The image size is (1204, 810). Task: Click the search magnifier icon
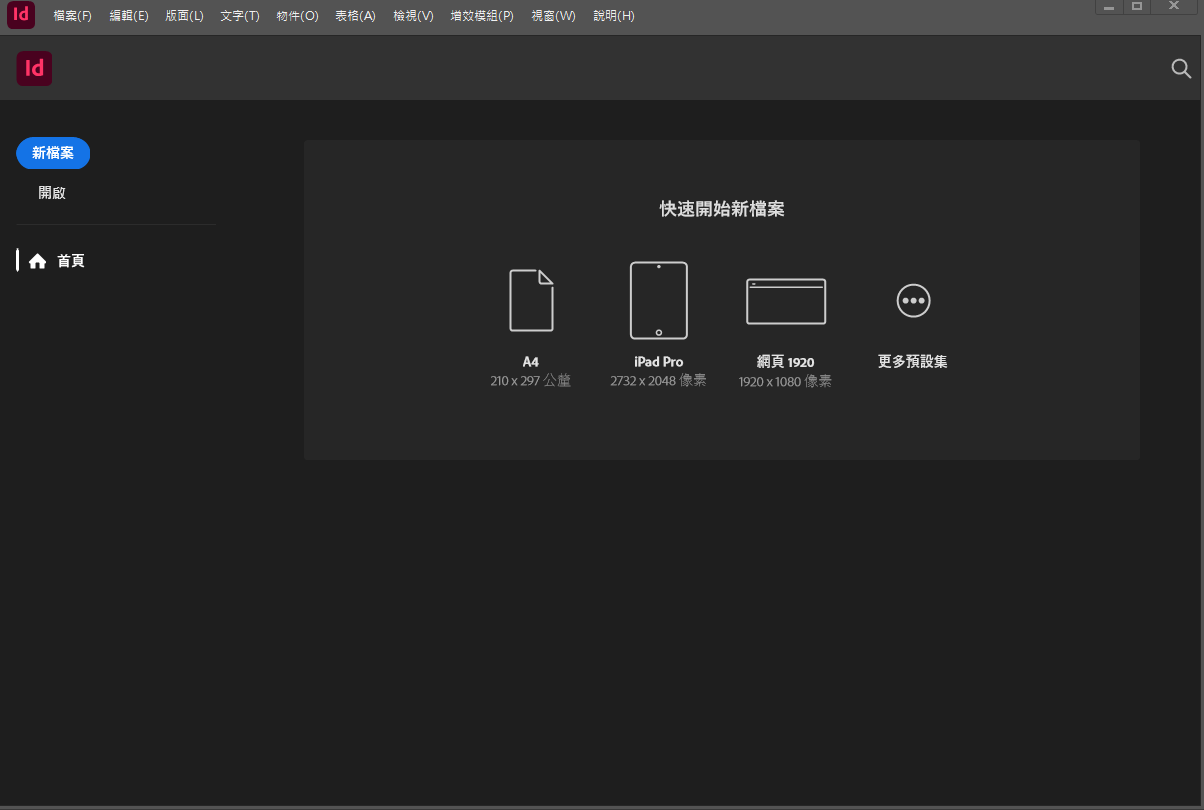[1181, 69]
